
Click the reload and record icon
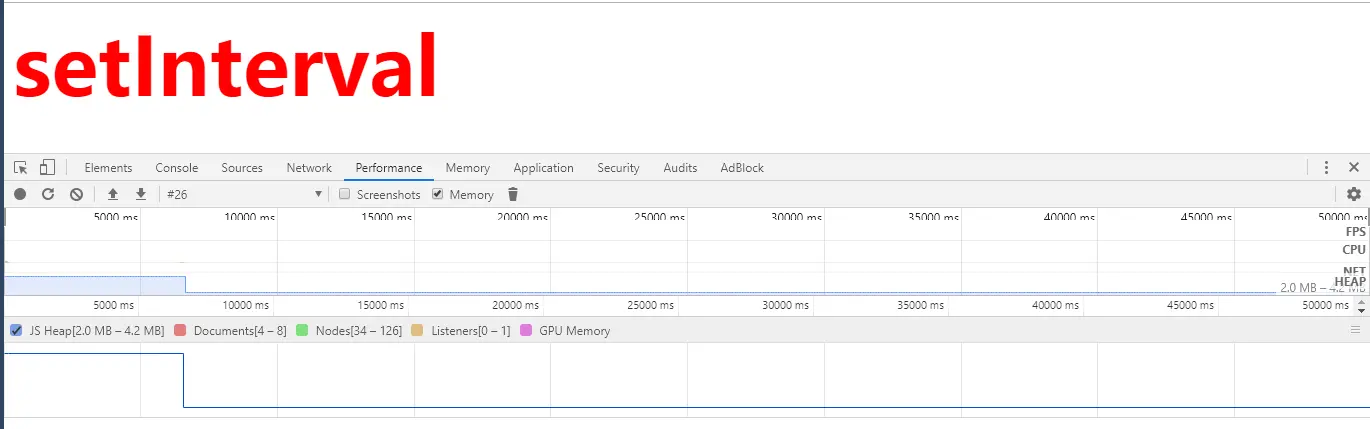click(48, 195)
